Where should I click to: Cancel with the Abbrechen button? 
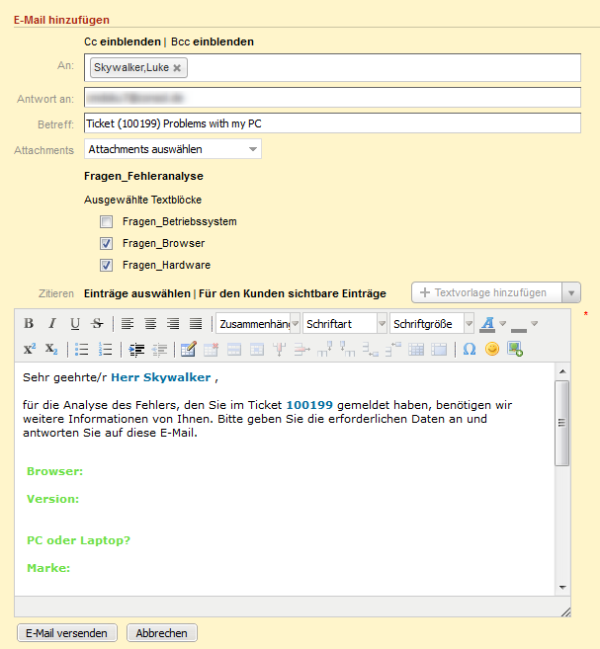(162, 633)
